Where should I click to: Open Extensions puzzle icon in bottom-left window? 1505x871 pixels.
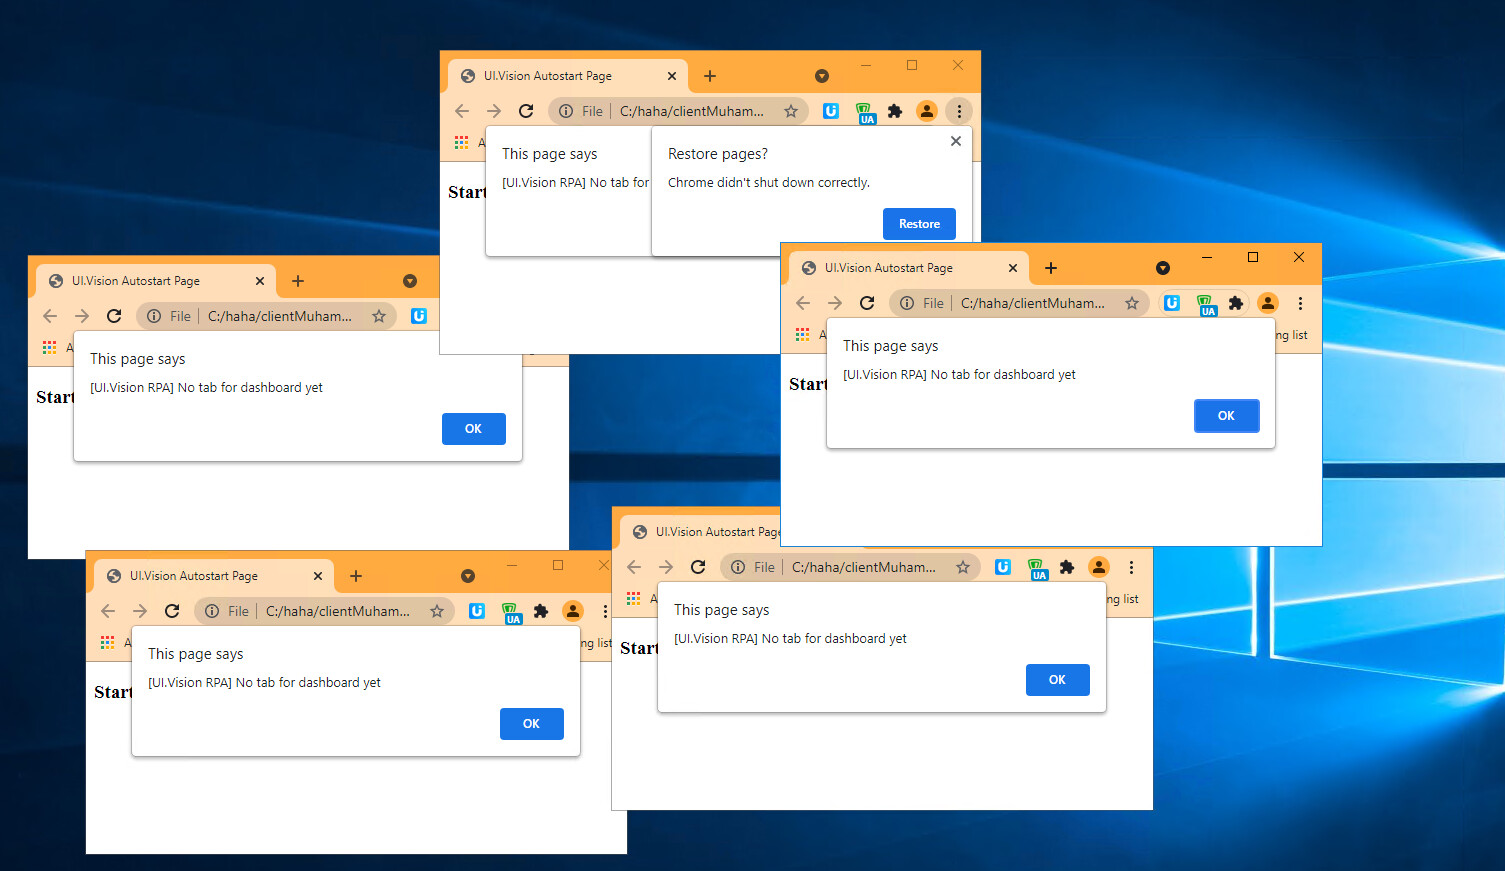[x=541, y=611]
